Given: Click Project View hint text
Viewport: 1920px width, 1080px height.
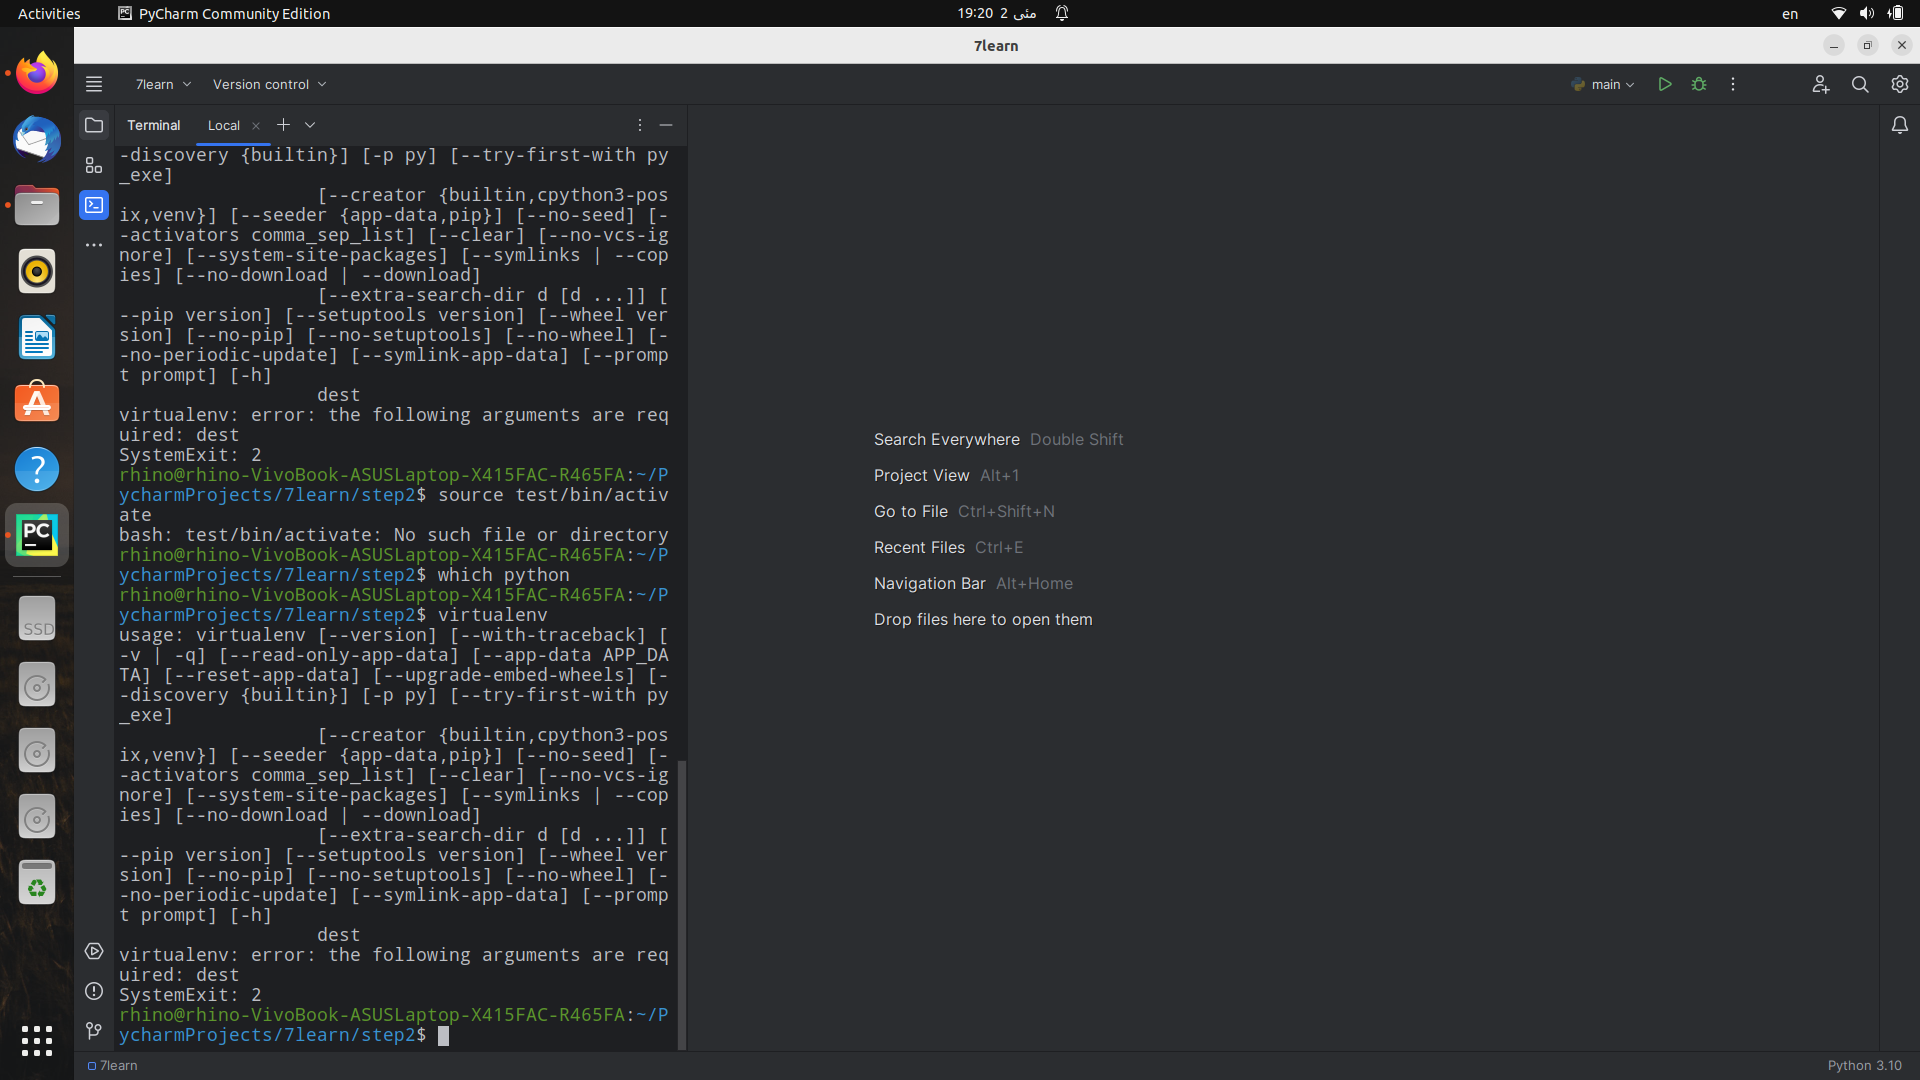Looking at the screenshot, I should pos(921,475).
